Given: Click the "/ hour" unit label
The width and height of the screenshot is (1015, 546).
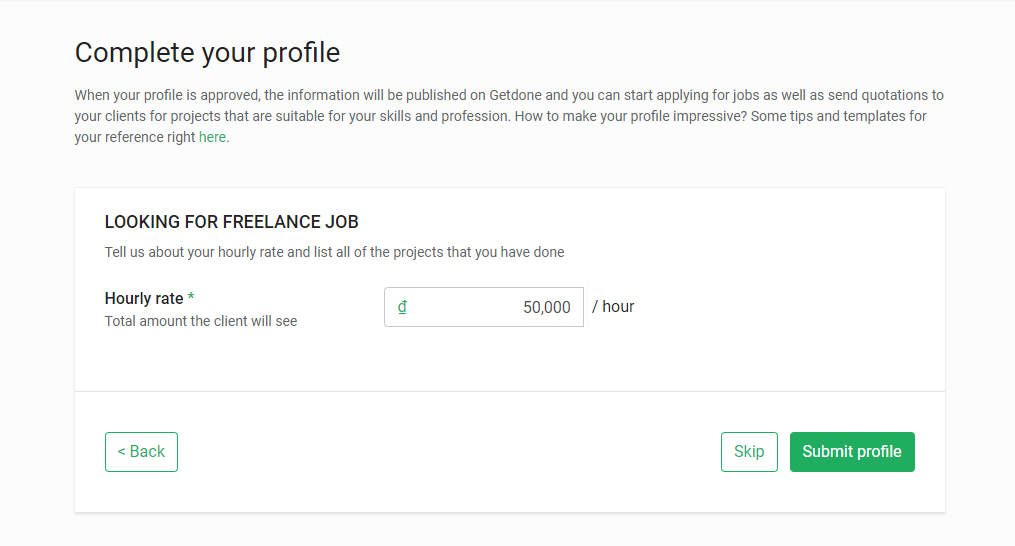Looking at the screenshot, I should point(613,307).
